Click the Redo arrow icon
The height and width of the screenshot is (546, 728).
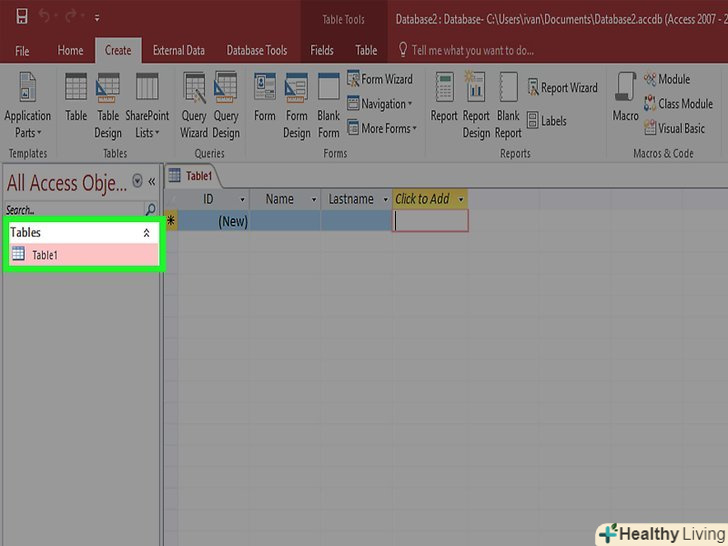pyautogui.click(x=71, y=17)
